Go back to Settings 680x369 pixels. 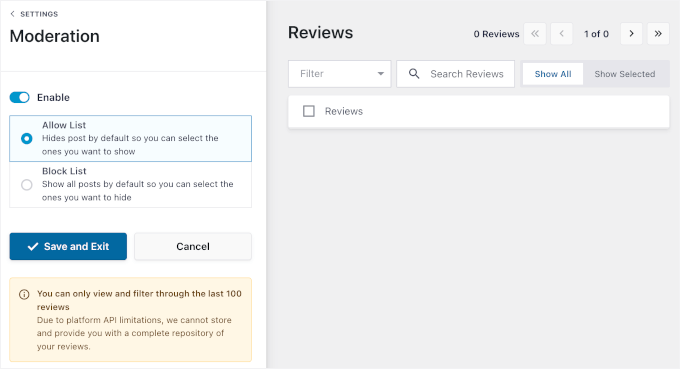[x=34, y=14]
